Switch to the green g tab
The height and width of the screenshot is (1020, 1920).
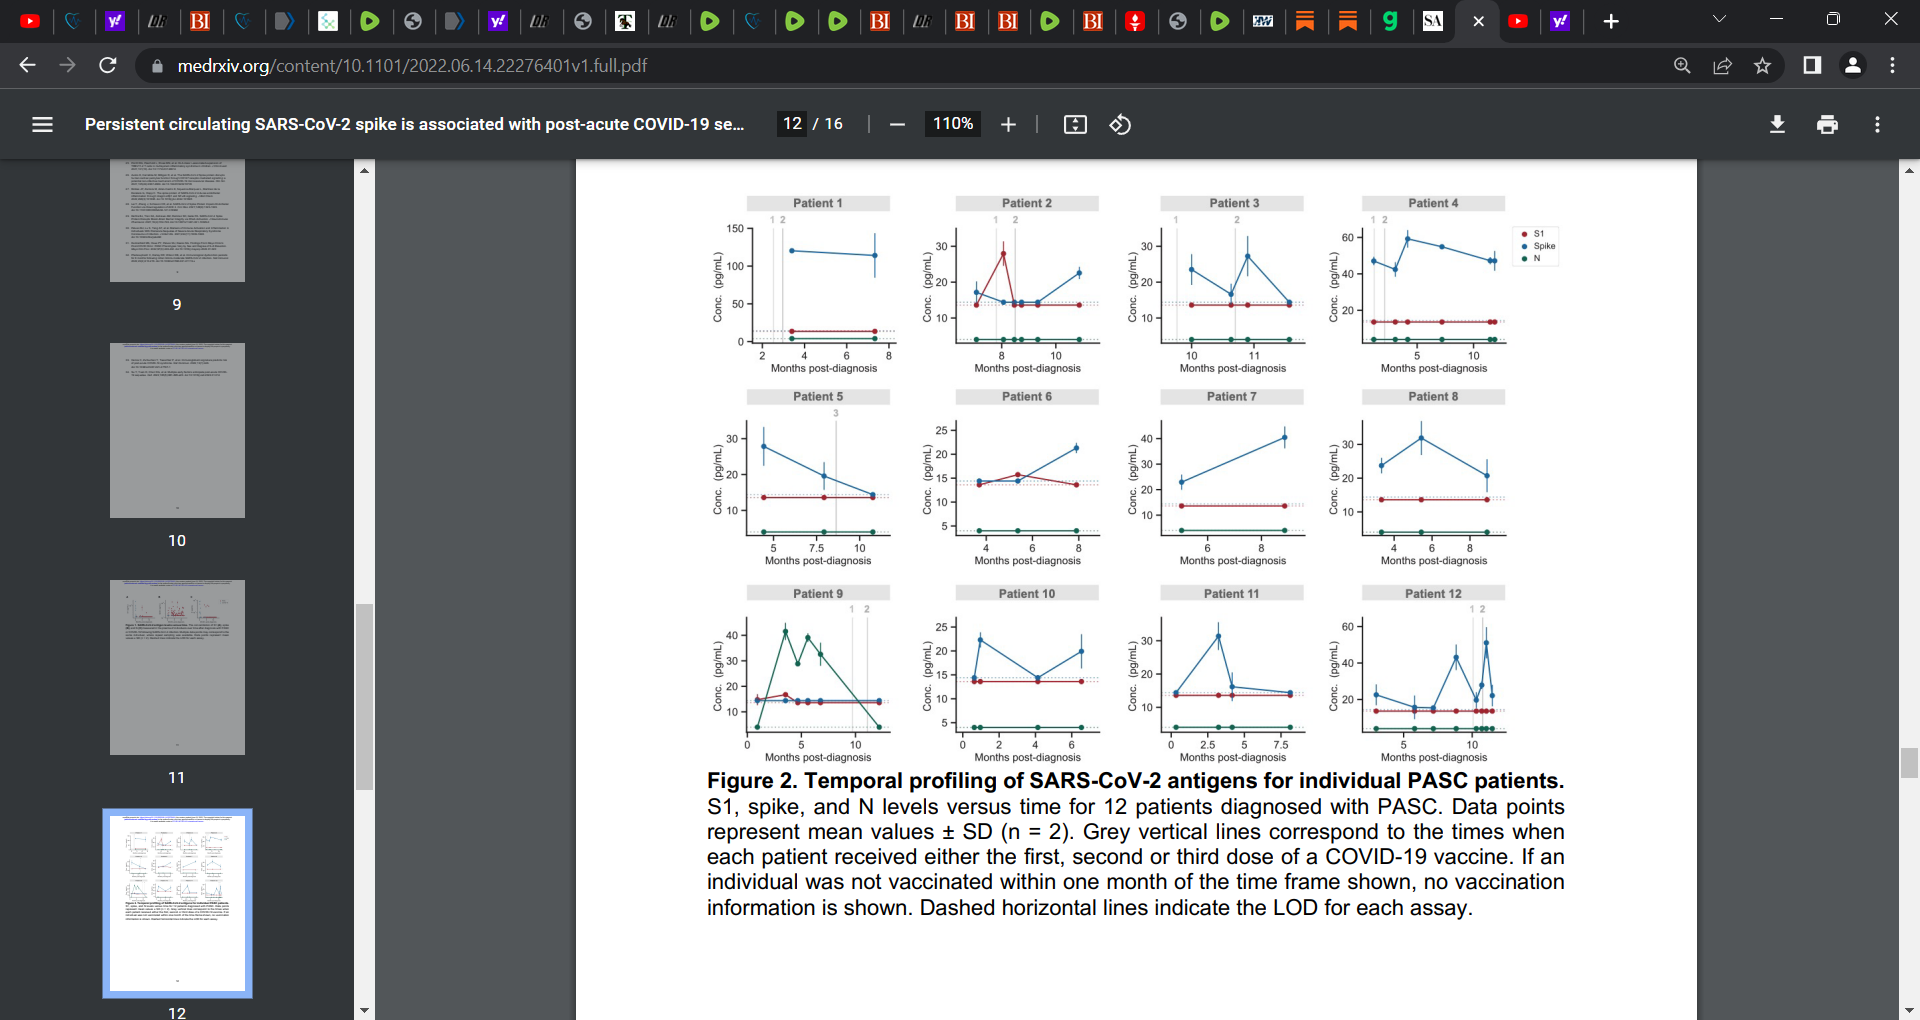coord(1390,21)
